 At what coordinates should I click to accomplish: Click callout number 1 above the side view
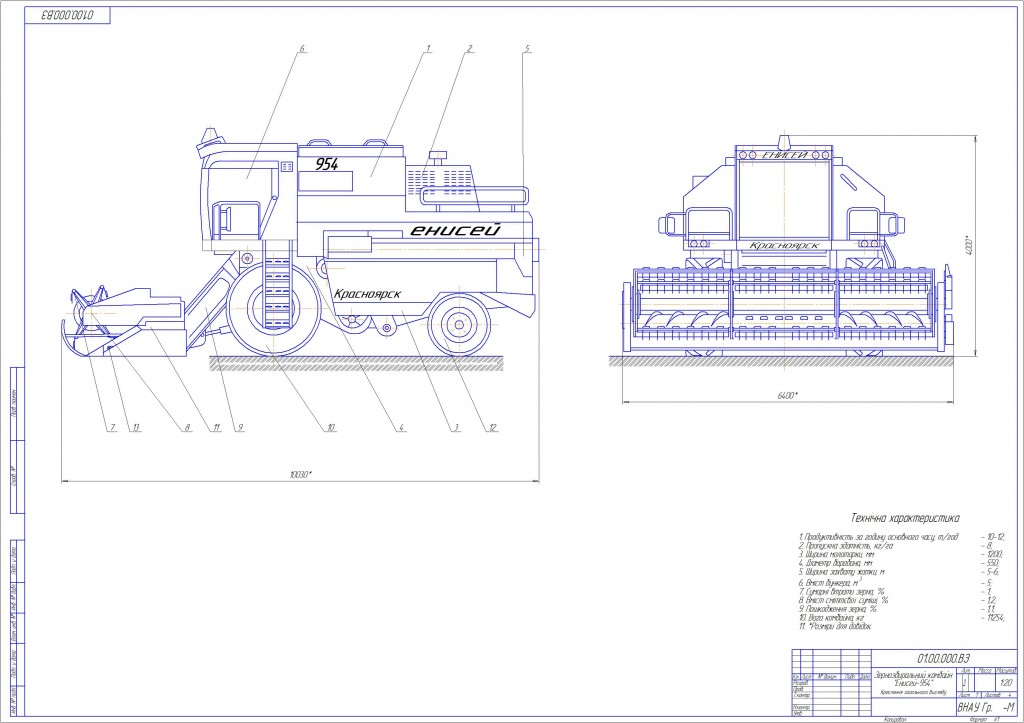[428, 48]
